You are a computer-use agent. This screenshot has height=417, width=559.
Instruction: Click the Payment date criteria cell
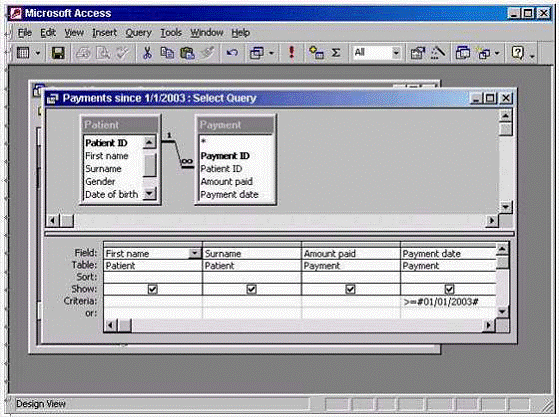pos(448,302)
